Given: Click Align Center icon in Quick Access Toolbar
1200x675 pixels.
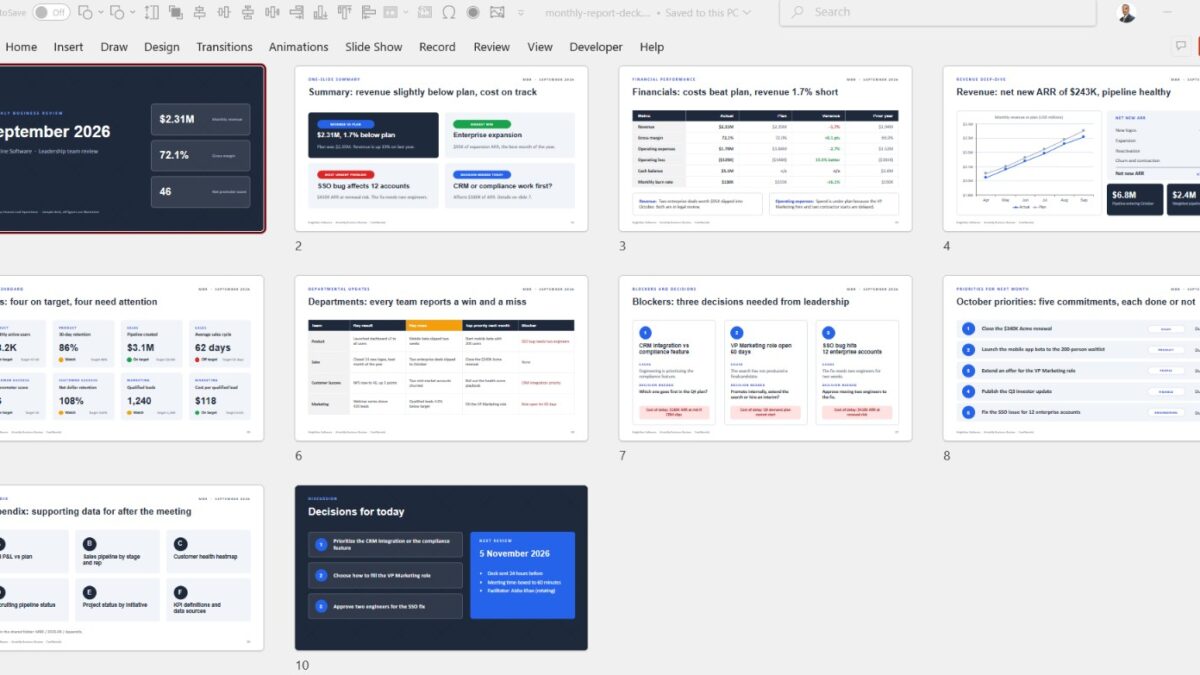Looking at the screenshot, I should point(199,12).
